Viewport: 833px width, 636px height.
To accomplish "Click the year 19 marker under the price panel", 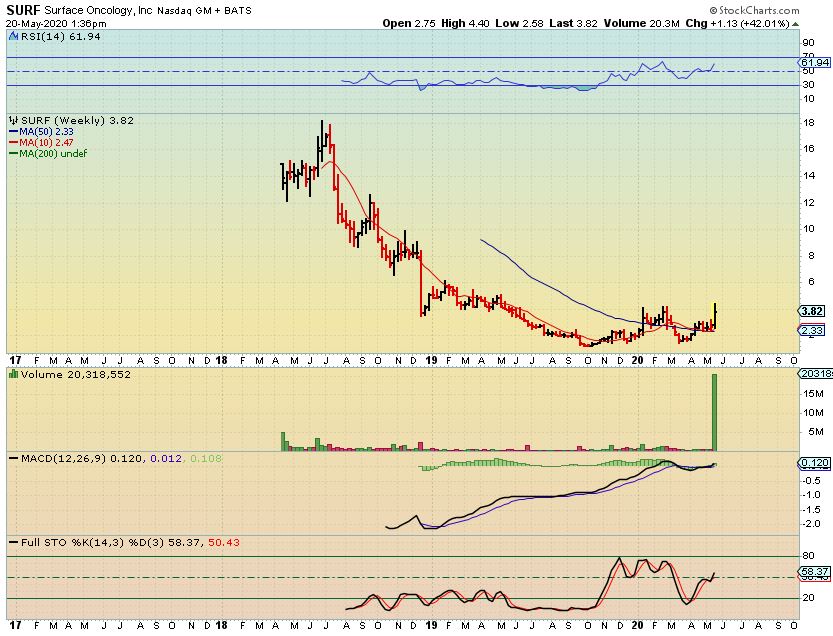I will 432,360.
